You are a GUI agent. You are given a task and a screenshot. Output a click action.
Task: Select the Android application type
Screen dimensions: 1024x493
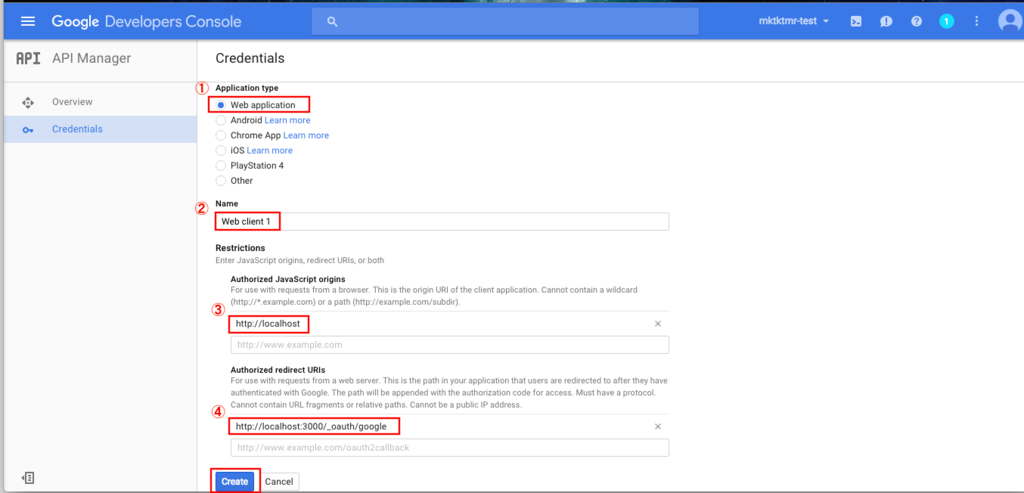point(221,120)
